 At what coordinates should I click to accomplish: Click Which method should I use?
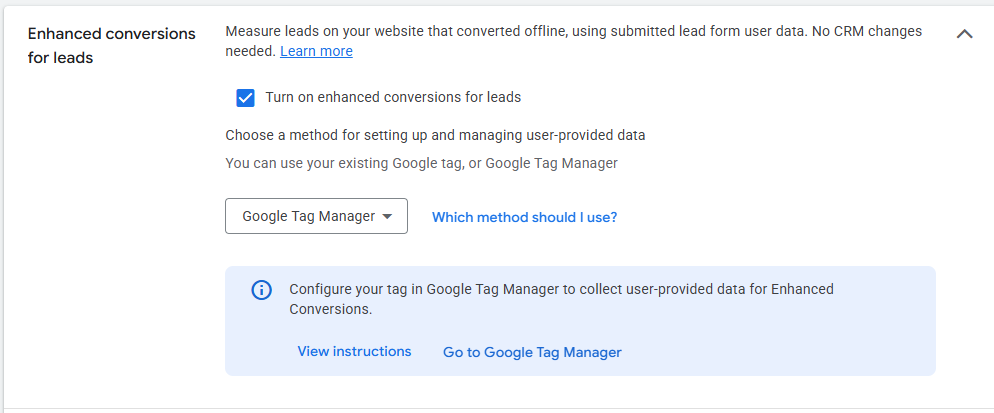pyautogui.click(x=524, y=217)
